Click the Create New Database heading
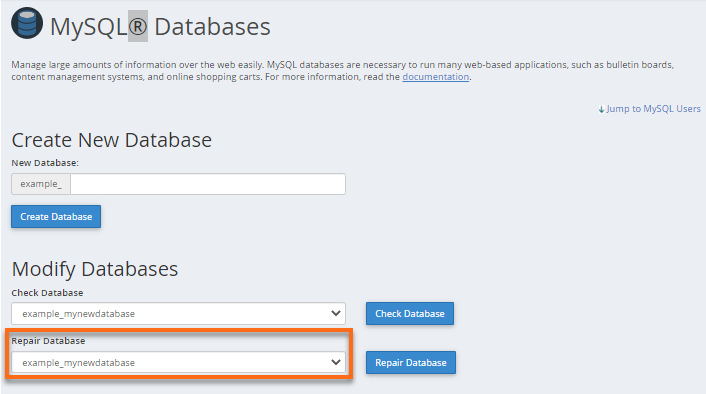The image size is (706, 394). tap(112, 140)
